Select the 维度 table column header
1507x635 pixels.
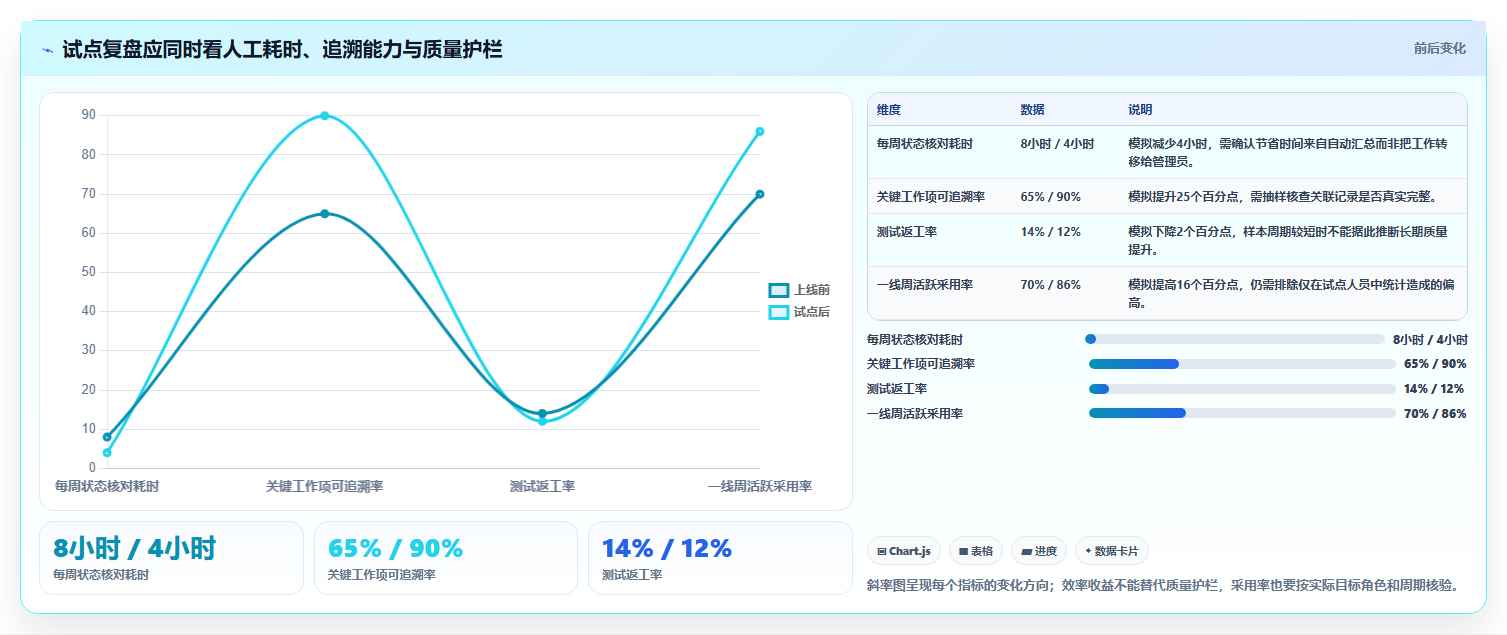(889, 110)
